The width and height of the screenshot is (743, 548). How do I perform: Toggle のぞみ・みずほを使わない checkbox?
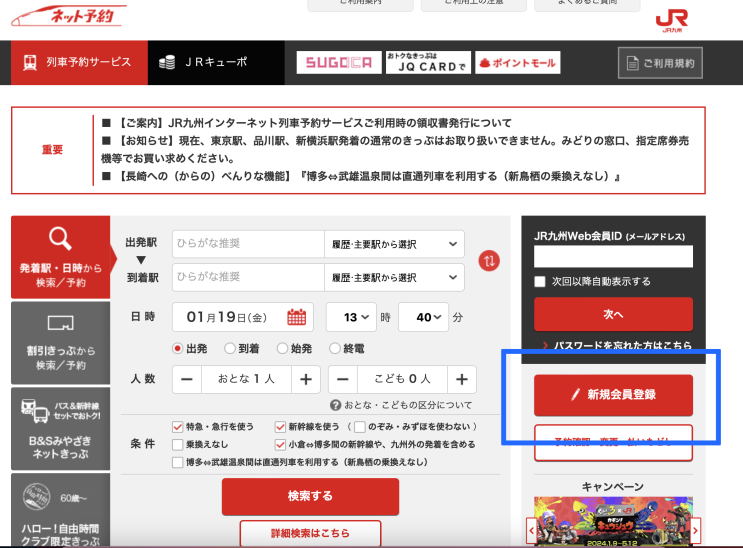pos(360,427)
